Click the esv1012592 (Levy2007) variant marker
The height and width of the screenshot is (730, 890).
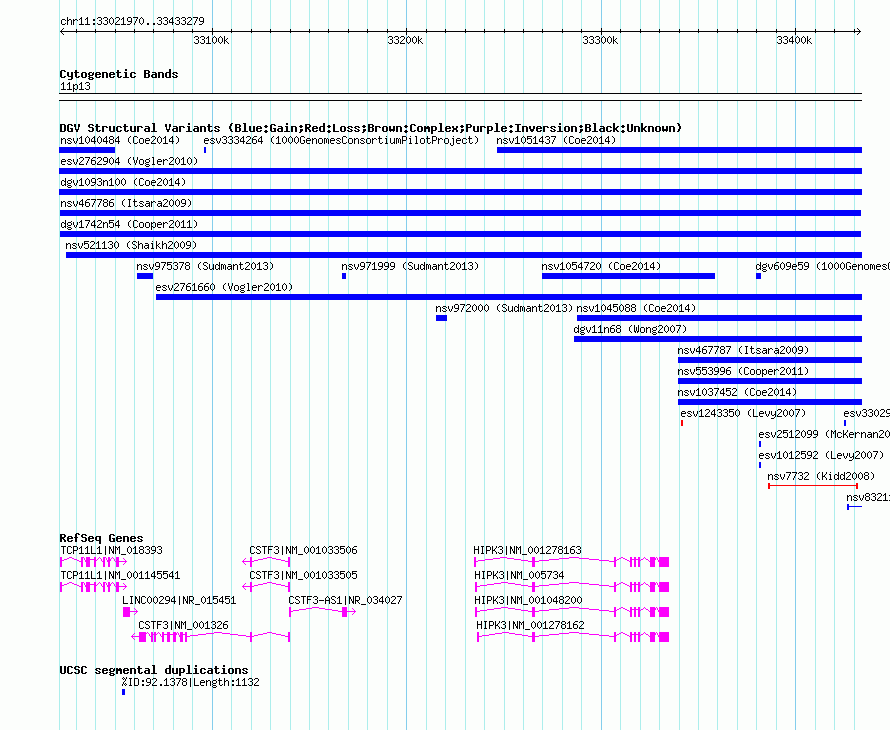click(760, 465)
